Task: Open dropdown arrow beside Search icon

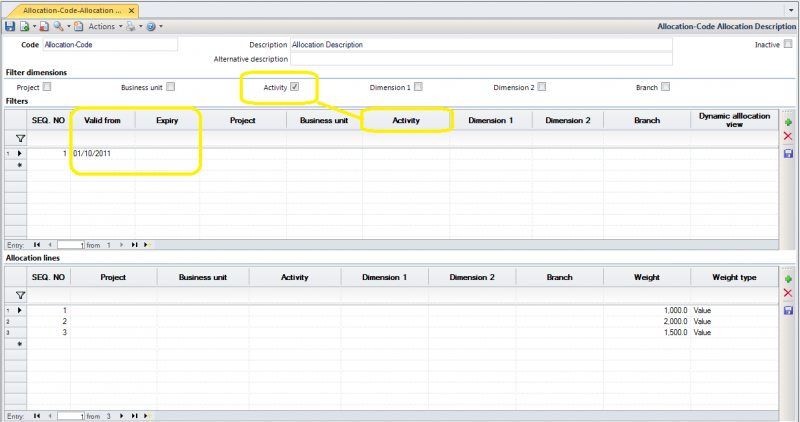Action: 68,27
